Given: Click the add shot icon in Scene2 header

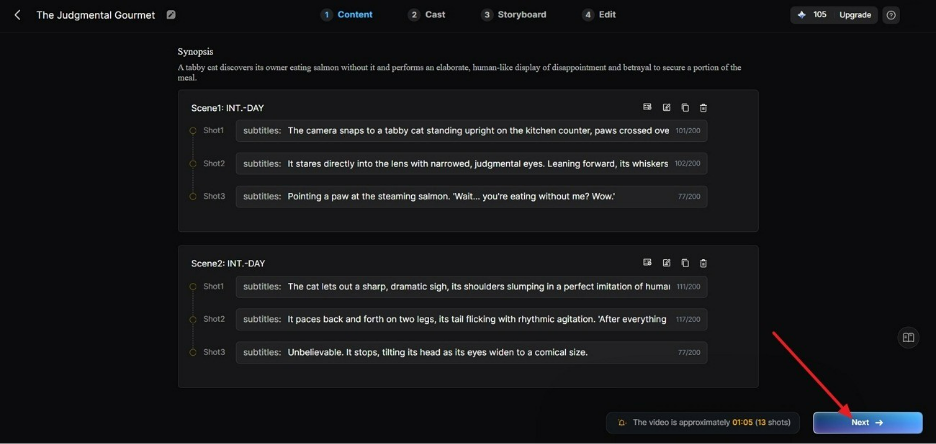Looking at the screenshot, I should point(647,263).
